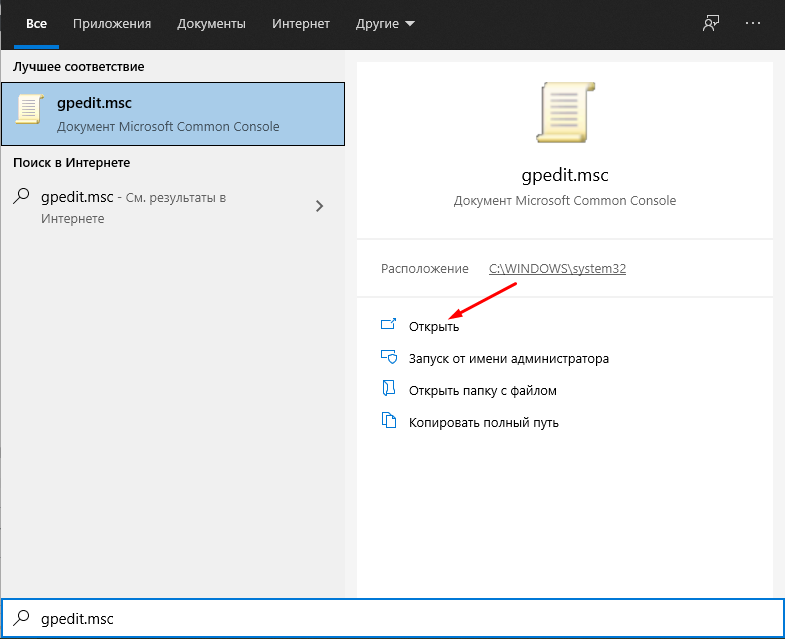The image size is (785, 639).
Task: Click the administrator shield icon
Action: tap(388, 357)
